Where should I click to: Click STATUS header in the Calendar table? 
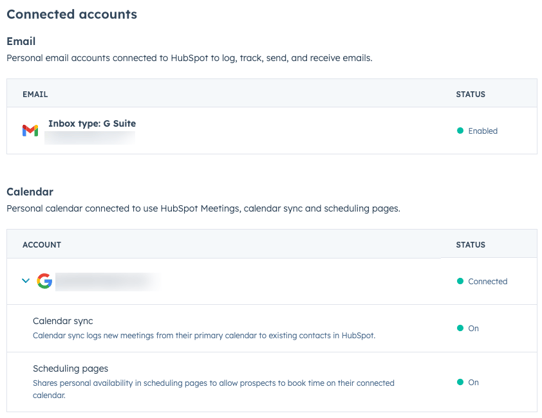(x=470, y=245)
